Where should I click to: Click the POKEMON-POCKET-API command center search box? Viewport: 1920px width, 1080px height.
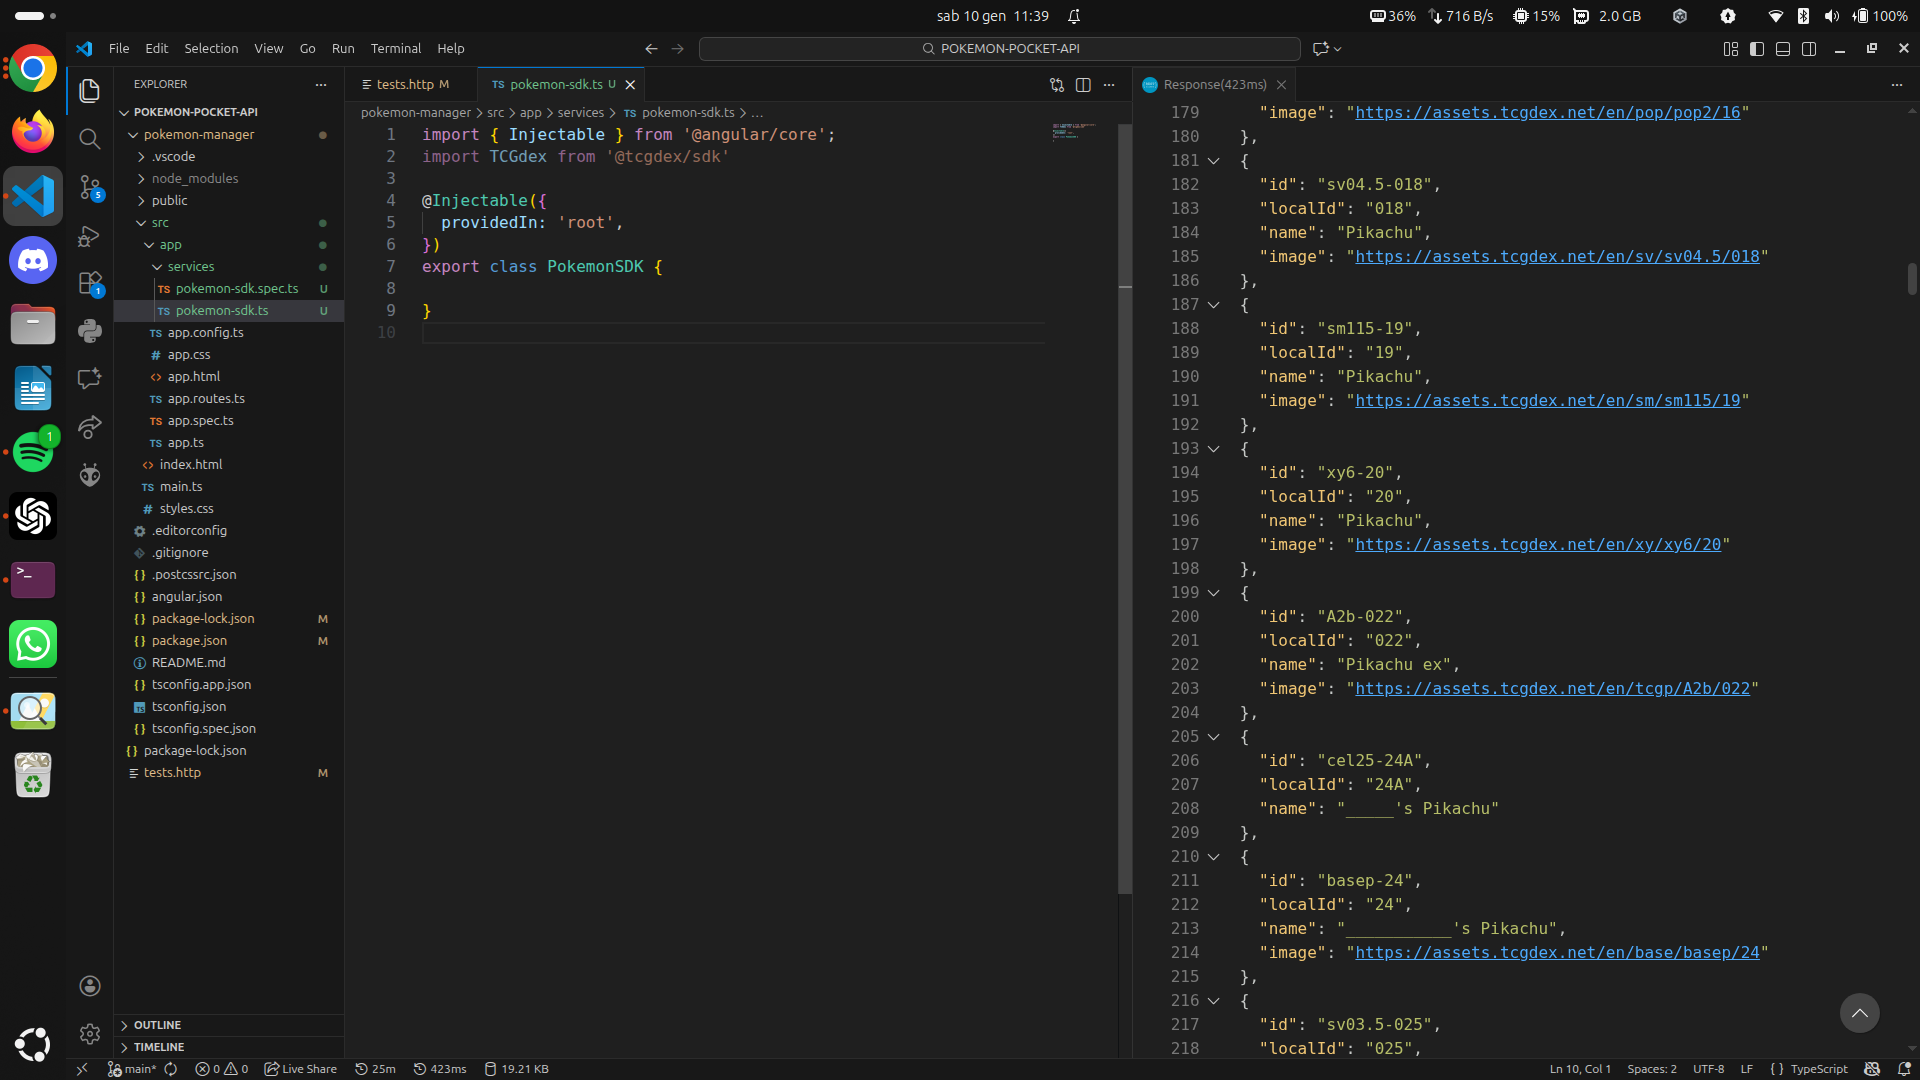[x=1000, y=49]
